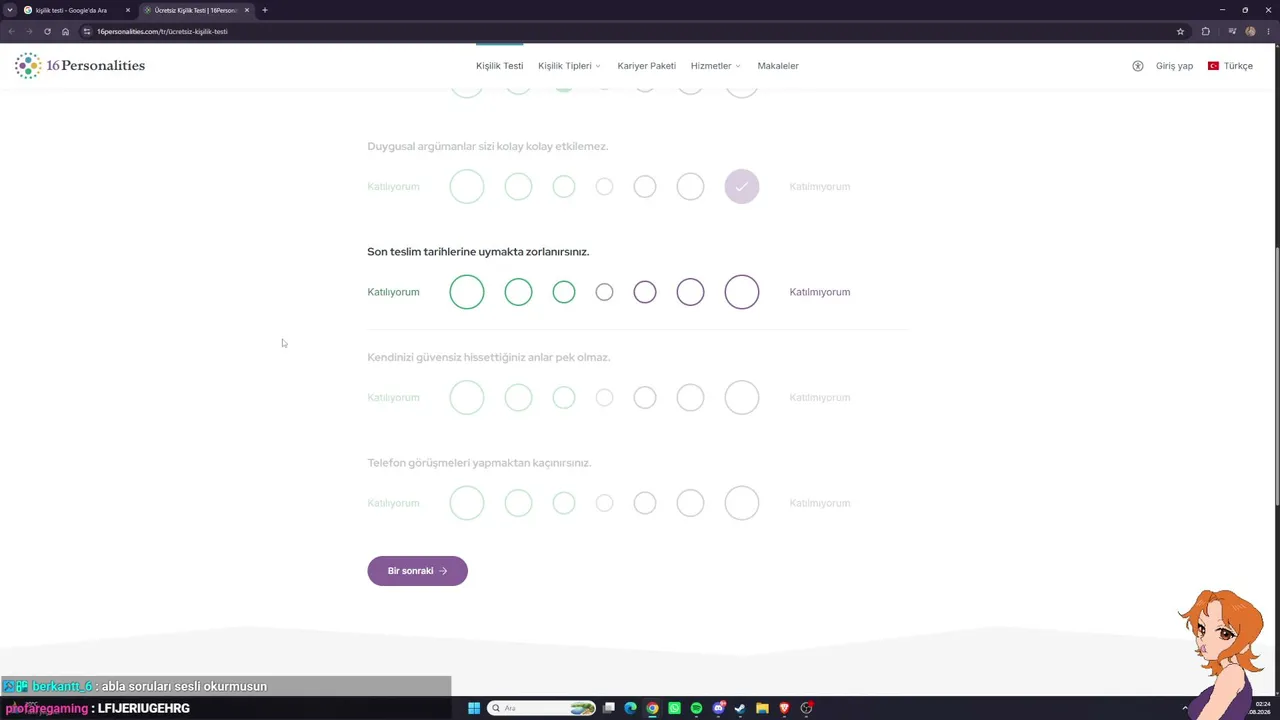Open the Chrome three-dot menu
The image size is (1280, 720).
[x=1268, y=31]
